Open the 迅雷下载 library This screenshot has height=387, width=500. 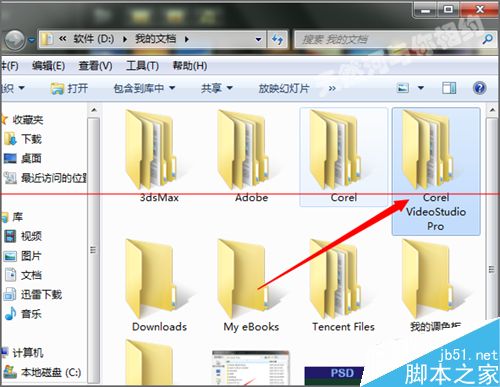(x=33, y=294)
